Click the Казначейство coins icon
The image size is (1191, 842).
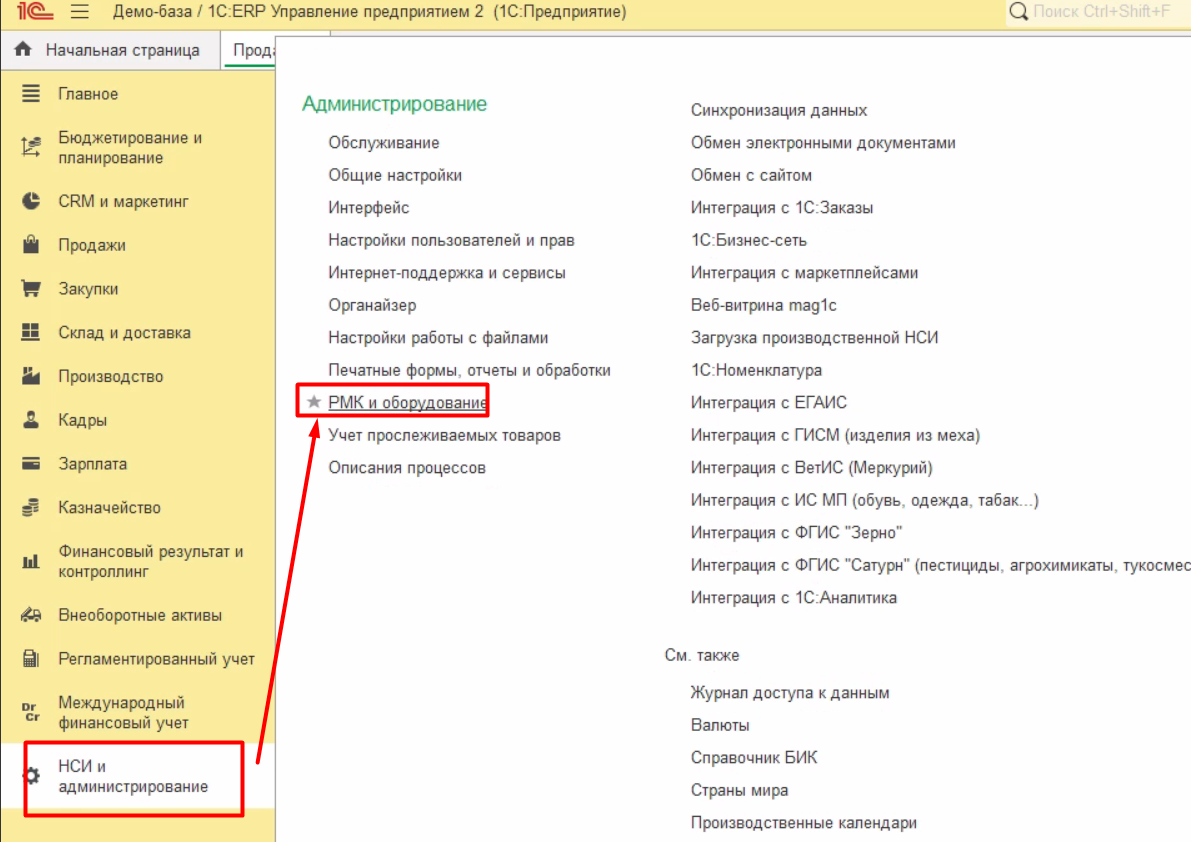31,508
